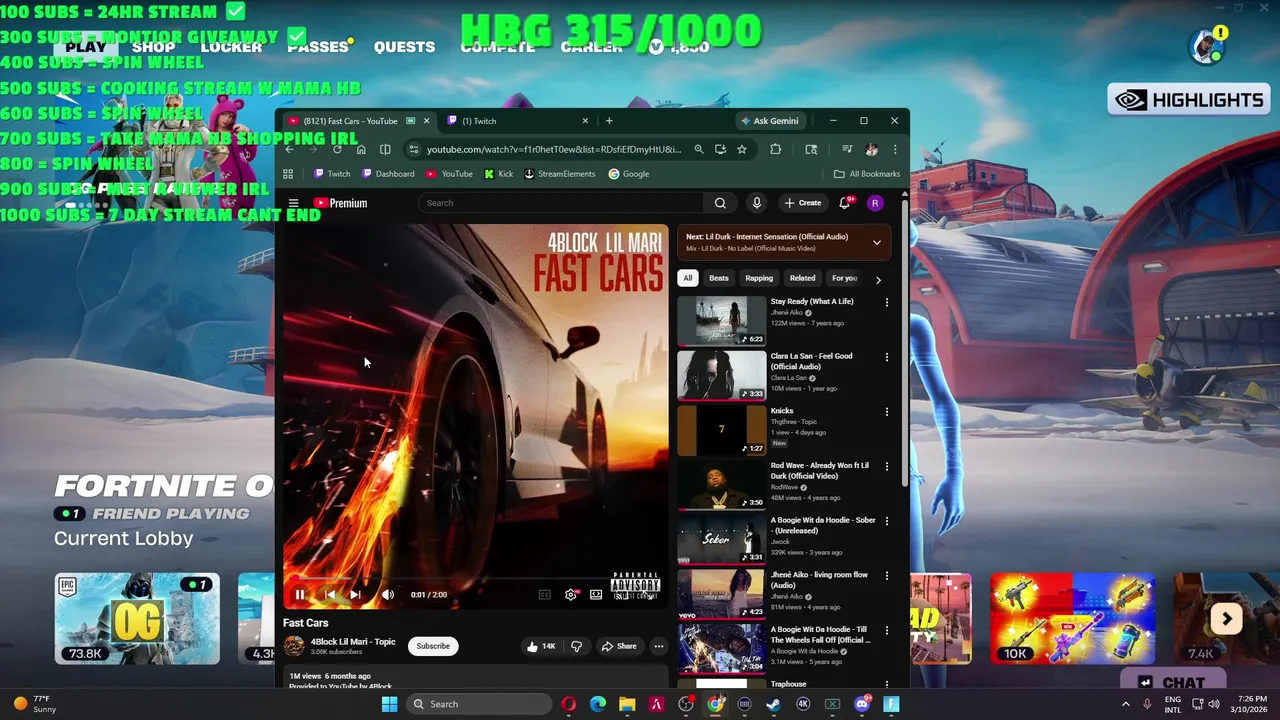Skip to the previous video in playlist

[330, 595]
